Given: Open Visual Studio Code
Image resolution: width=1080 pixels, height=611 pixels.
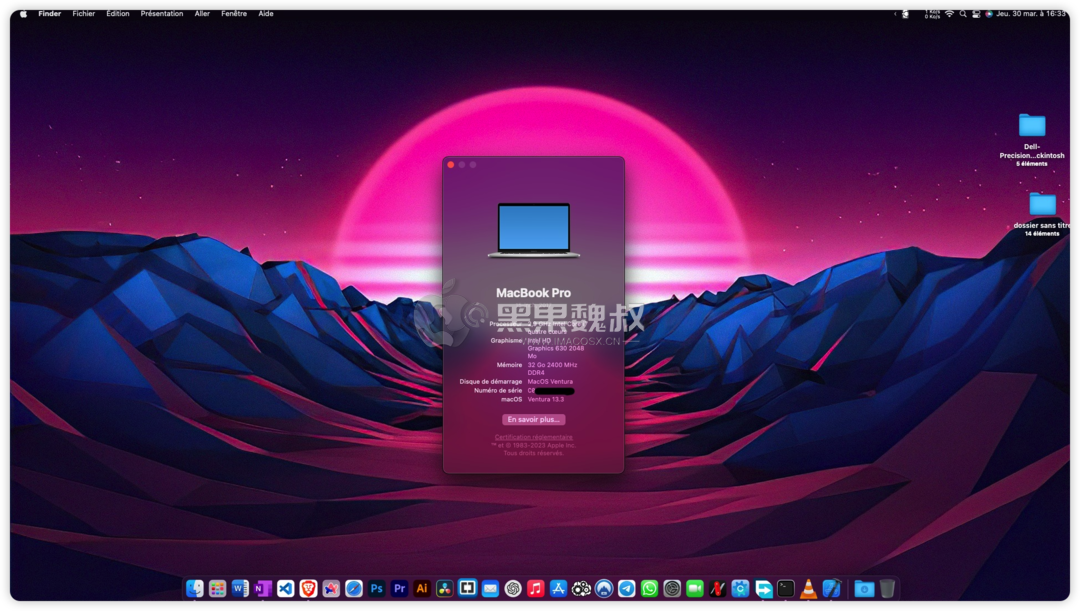Looking at the screenshot, I should [x=284, y=588].
